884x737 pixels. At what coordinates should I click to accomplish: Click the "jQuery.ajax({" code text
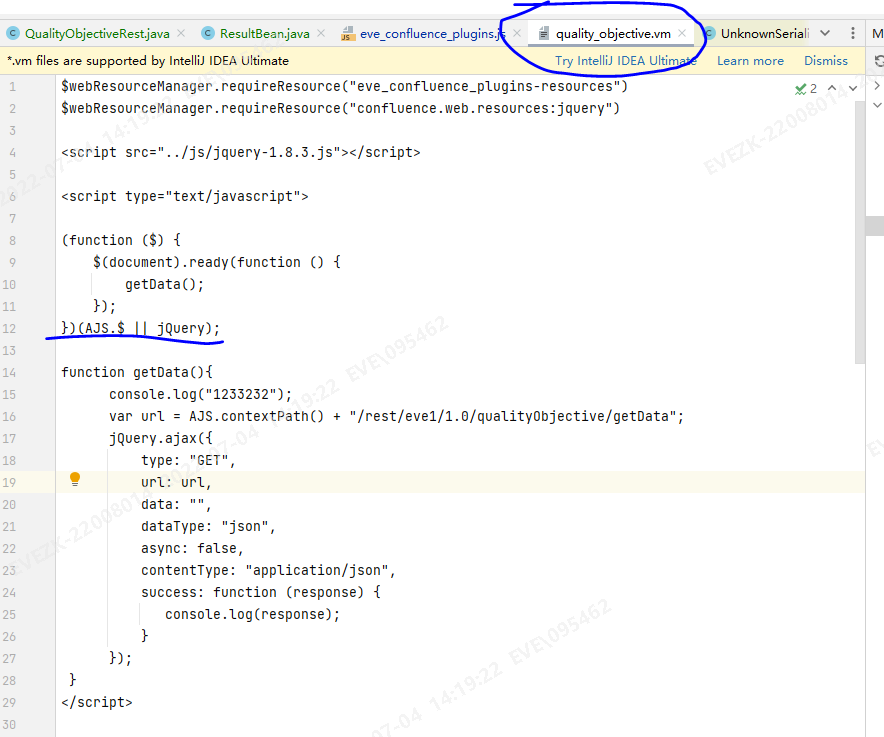(x=161, y=438)
